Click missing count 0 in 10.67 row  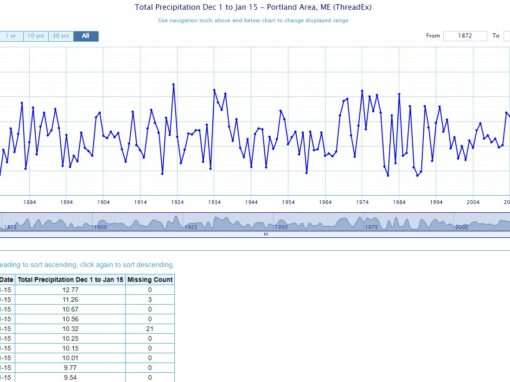150,309
